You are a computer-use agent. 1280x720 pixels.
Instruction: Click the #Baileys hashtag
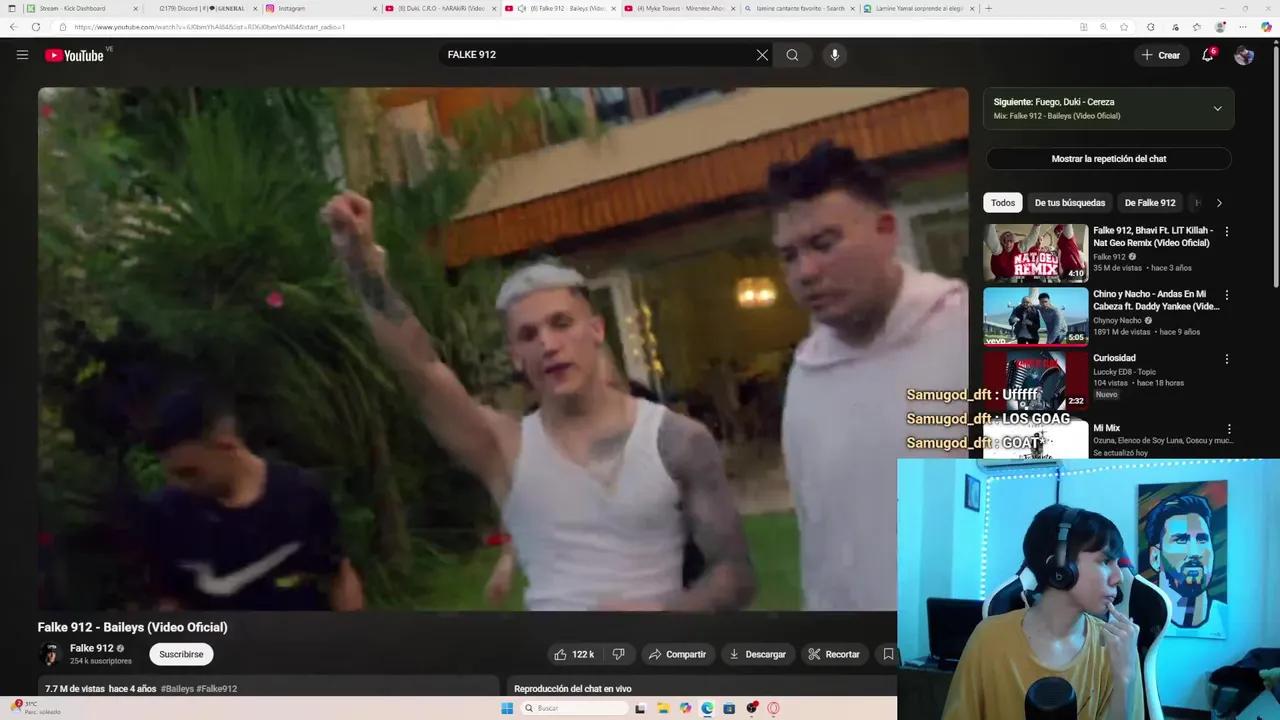coord(177,689)
